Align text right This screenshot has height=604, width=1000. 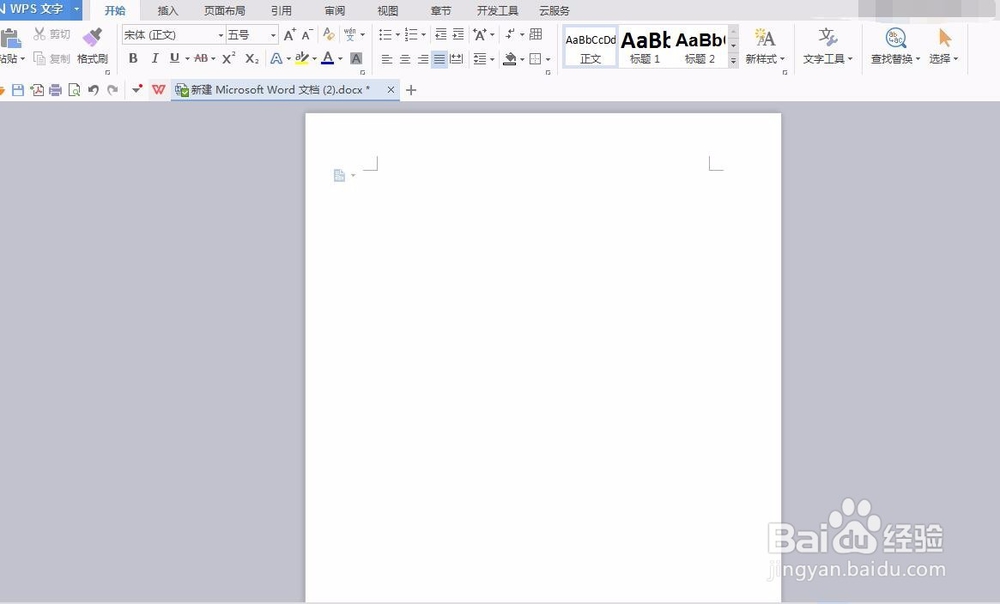click(422, 59)
